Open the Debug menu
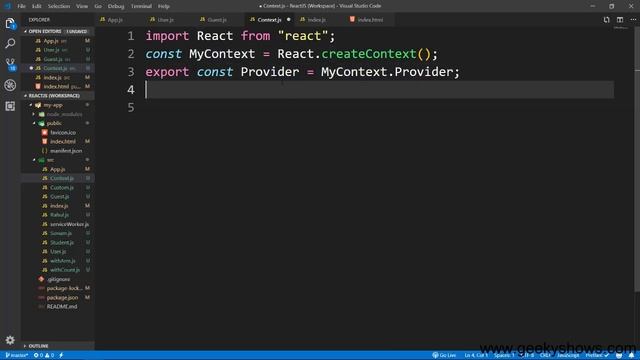The width and height of the screenshot is (640, 360). coord(116,6)
